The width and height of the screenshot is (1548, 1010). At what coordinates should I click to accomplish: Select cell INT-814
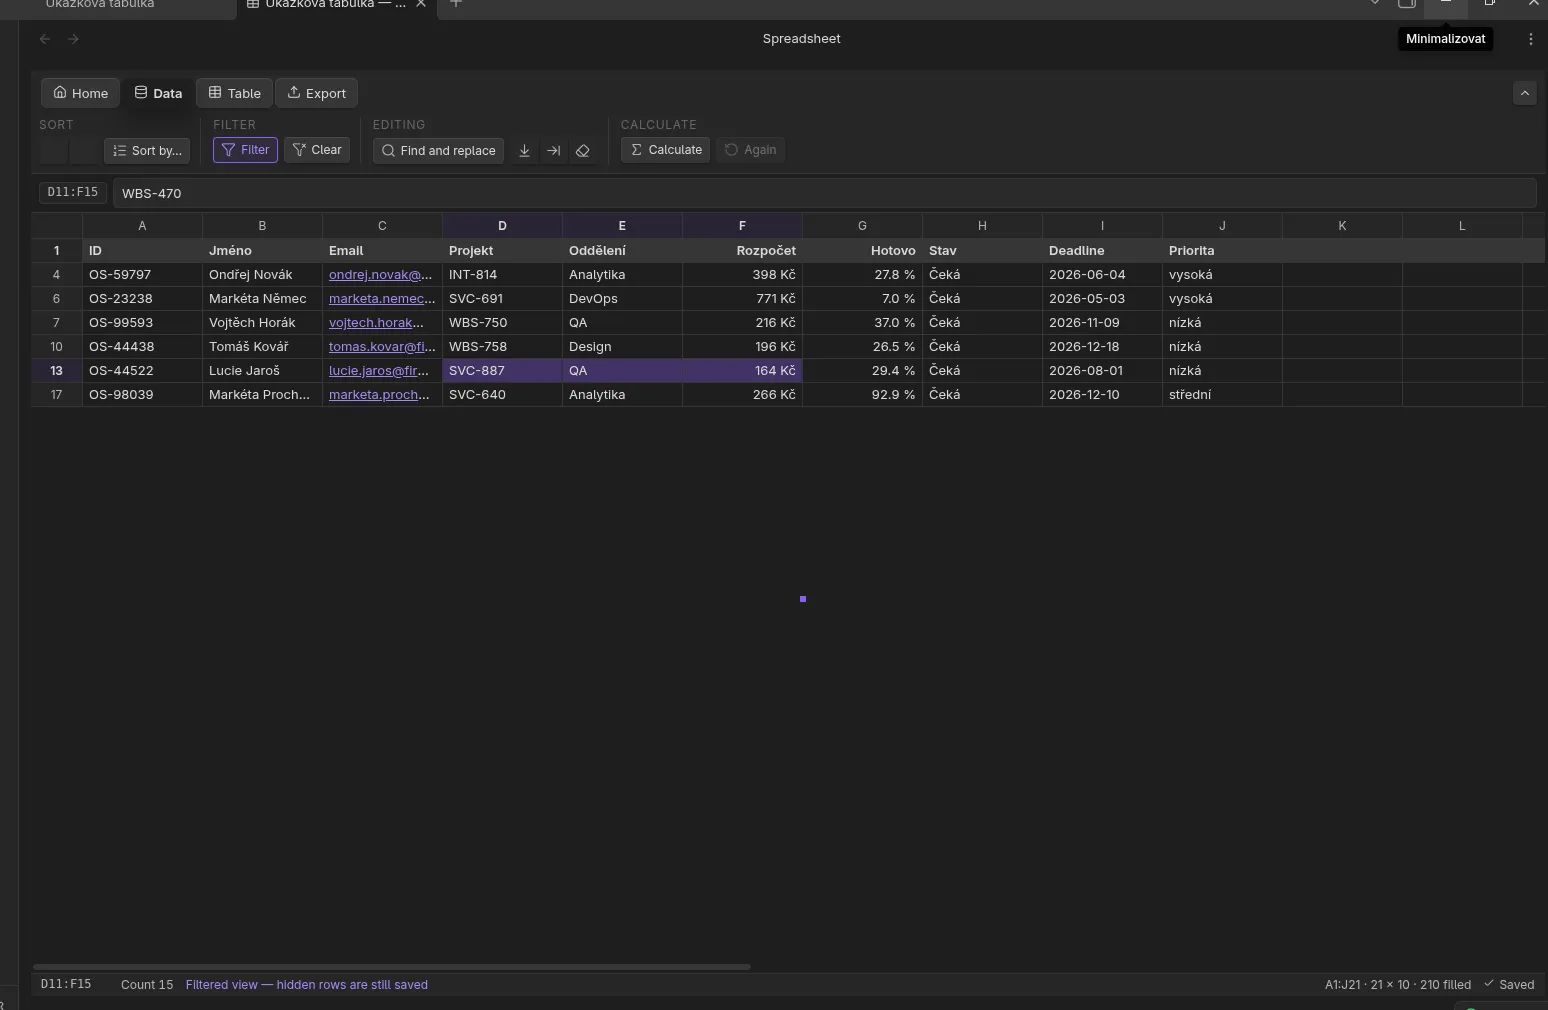[502, 275]
